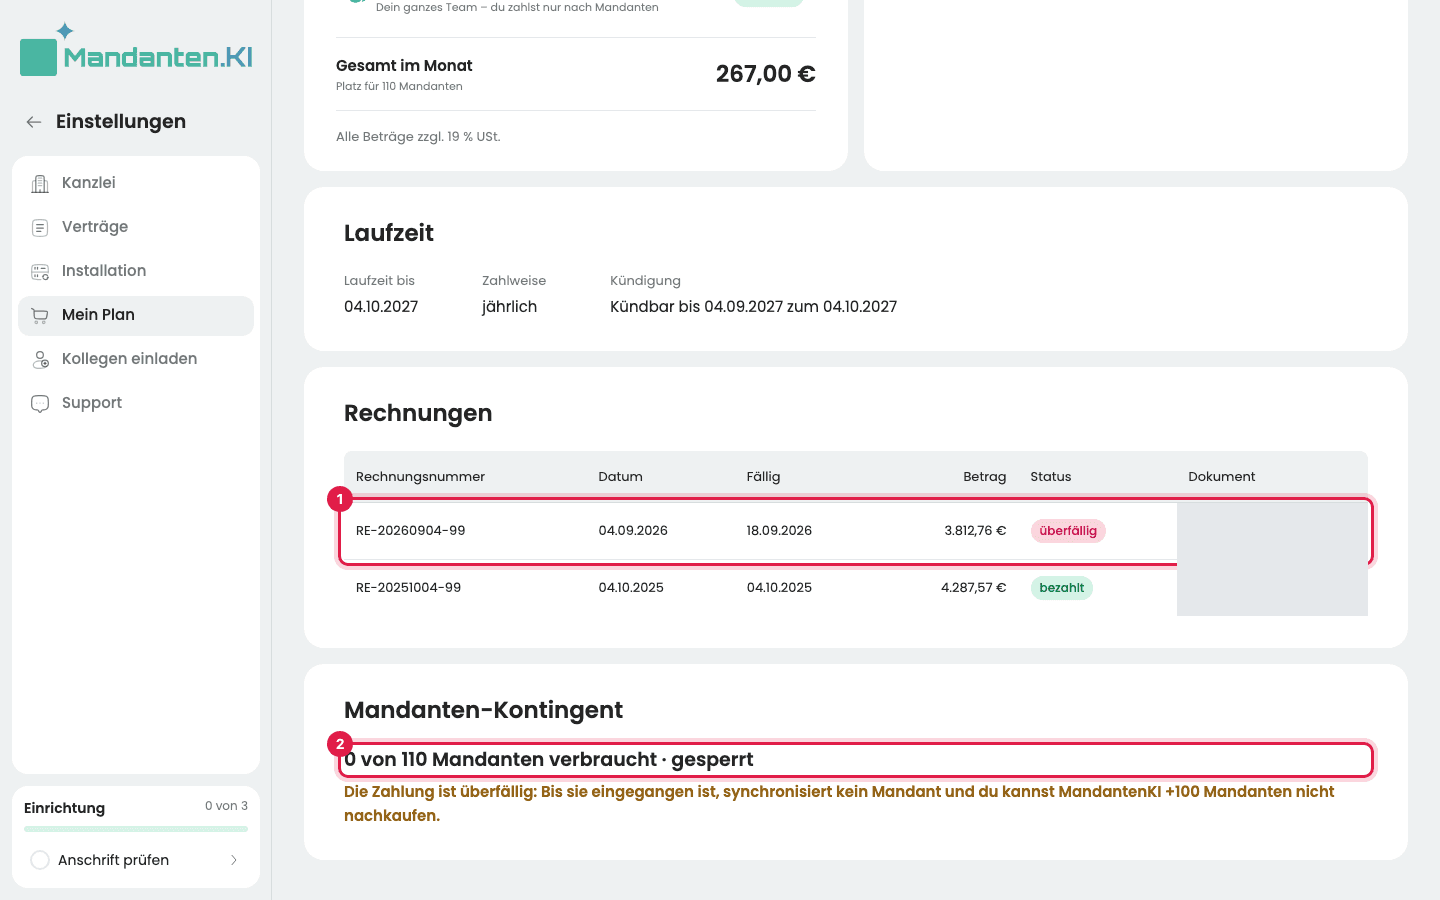1440x900 pixels.
Task: Click the Kollegen einladen person icon
Action: point(40,359)
